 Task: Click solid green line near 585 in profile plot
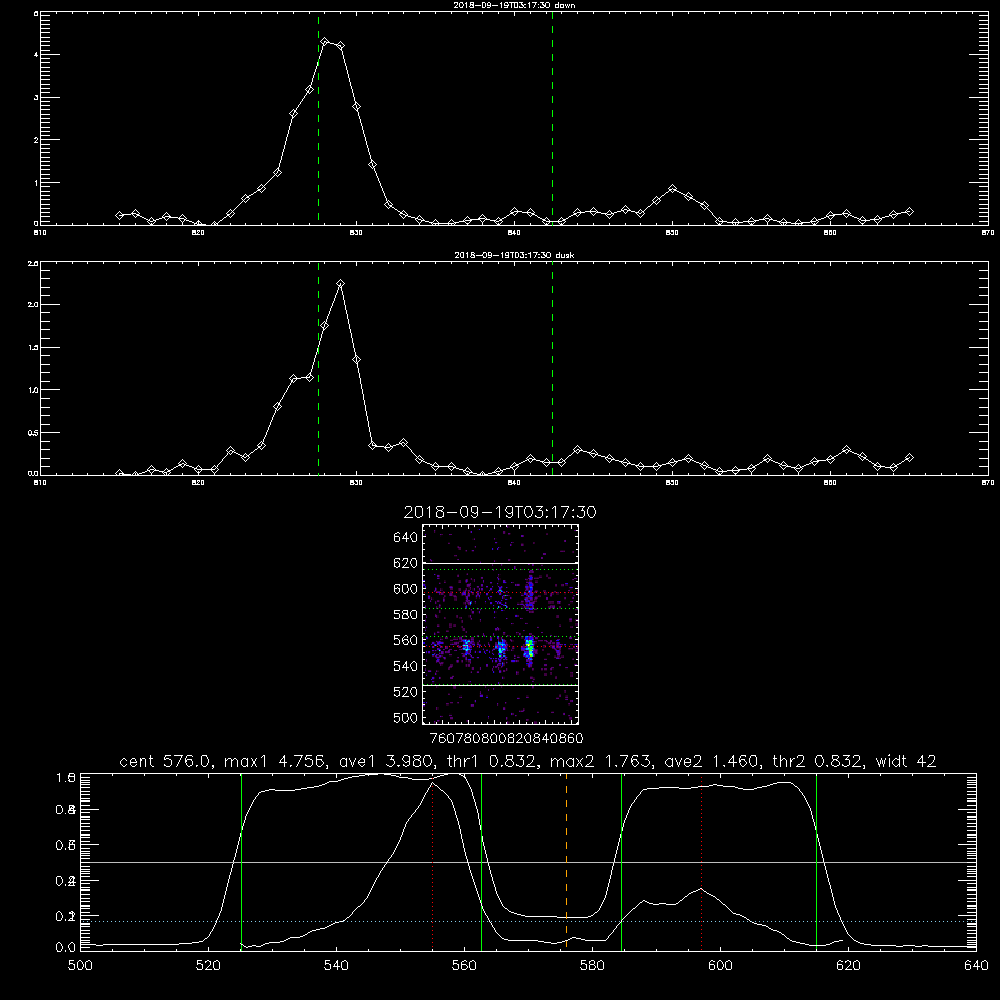[621, 861]
